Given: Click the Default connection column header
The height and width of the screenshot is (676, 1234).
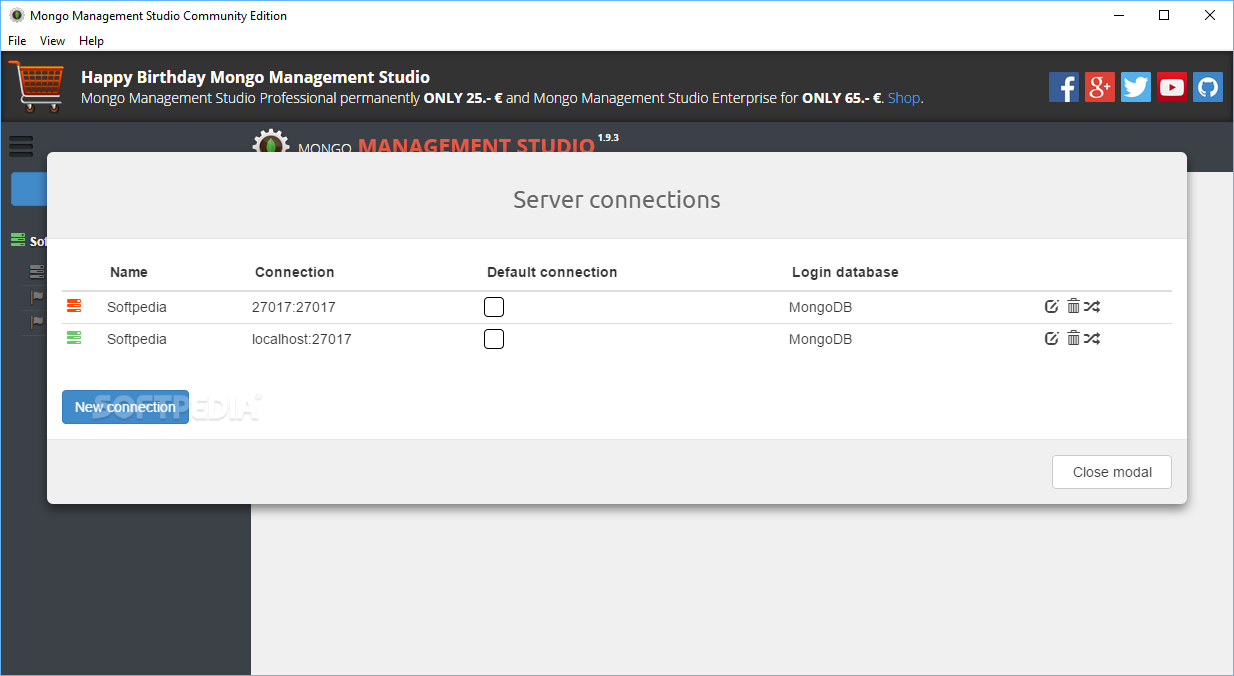Looking at the screenshot, I should click(552, 272).
